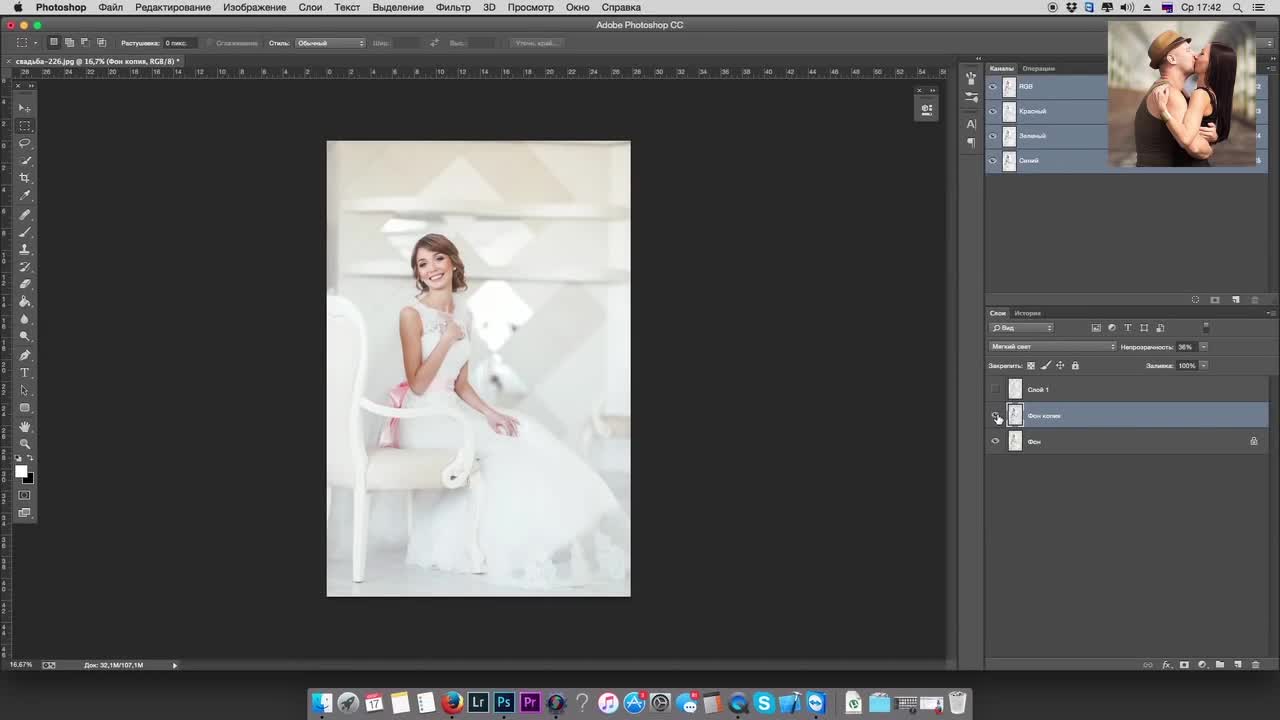Open the Фильтр menu

pyautogui.click(x=453, y=7)
